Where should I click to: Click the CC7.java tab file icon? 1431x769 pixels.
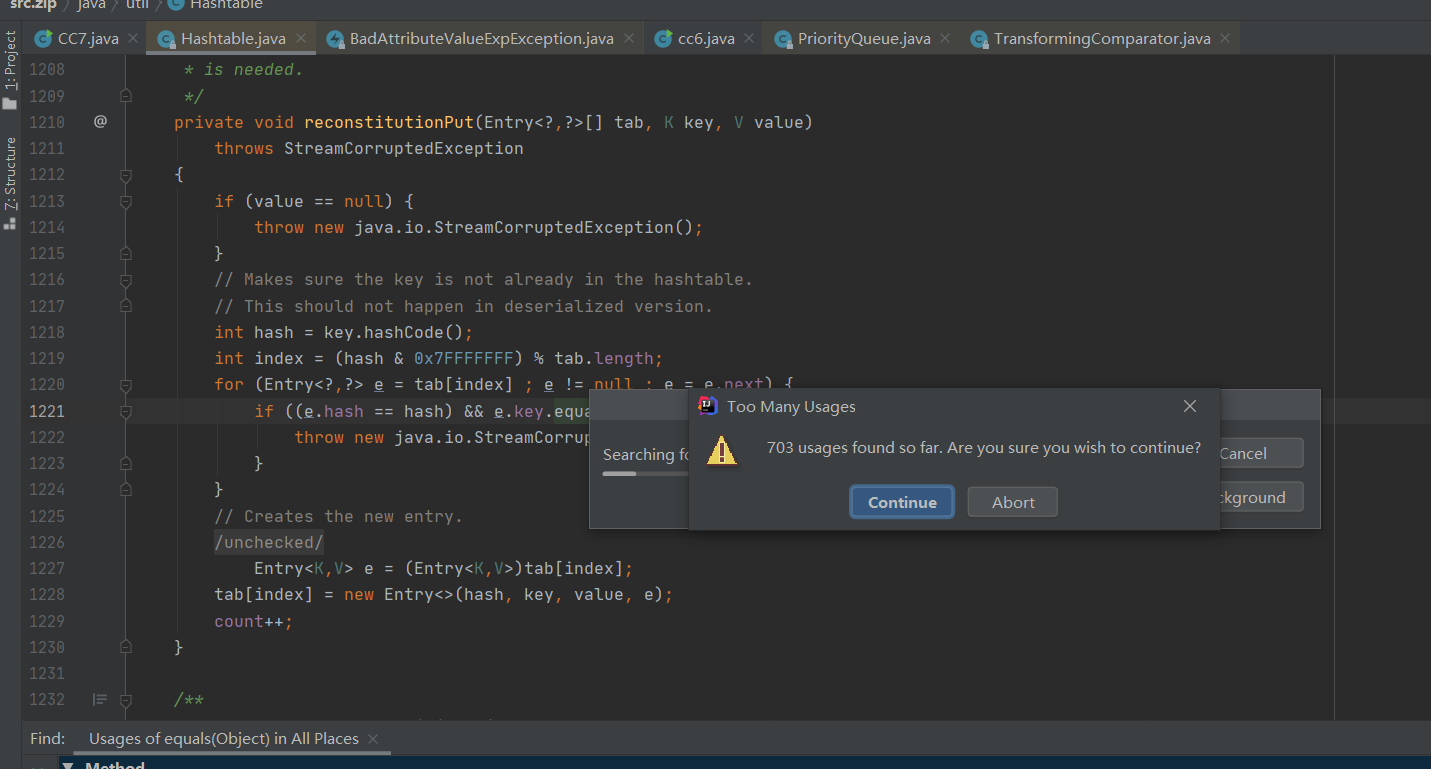[x=44, y=39]
